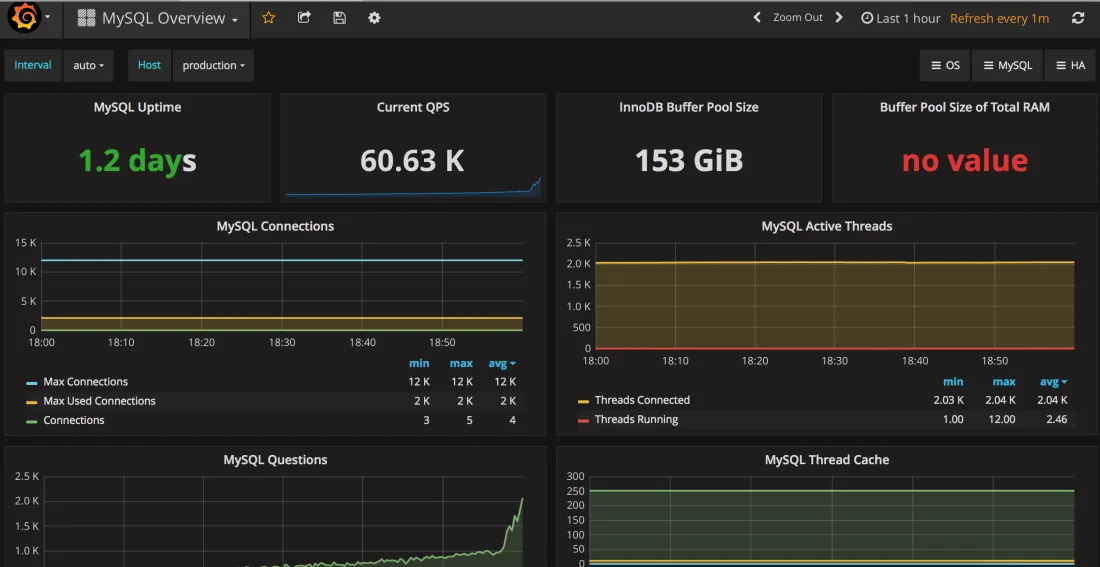This screenshot has height=567, width=1100.
Task: Change the Refresh every 1m interval
Action: [1000, 18]
